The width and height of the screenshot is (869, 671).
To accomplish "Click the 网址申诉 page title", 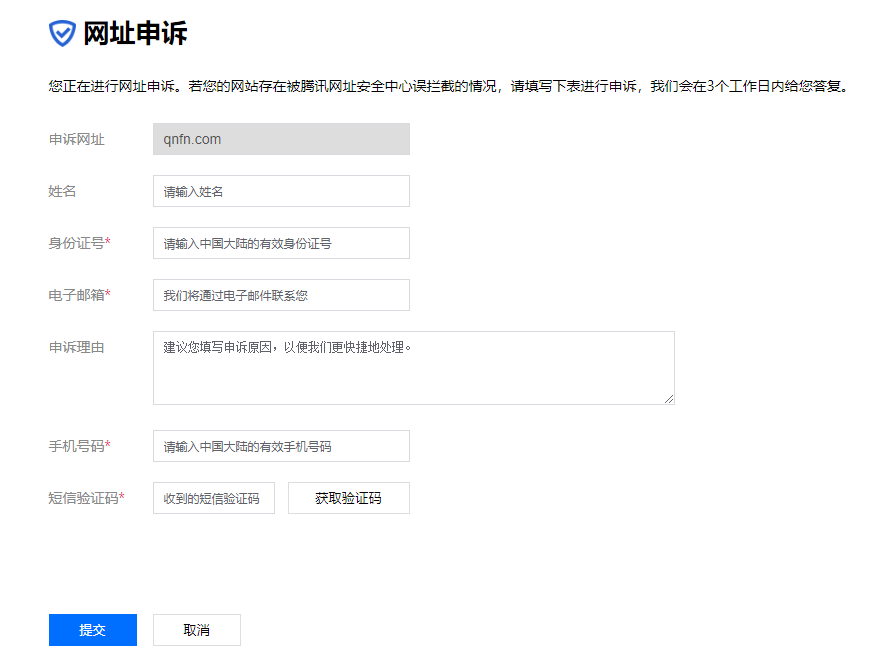I will pyautogui.click(x=135, y=33).
